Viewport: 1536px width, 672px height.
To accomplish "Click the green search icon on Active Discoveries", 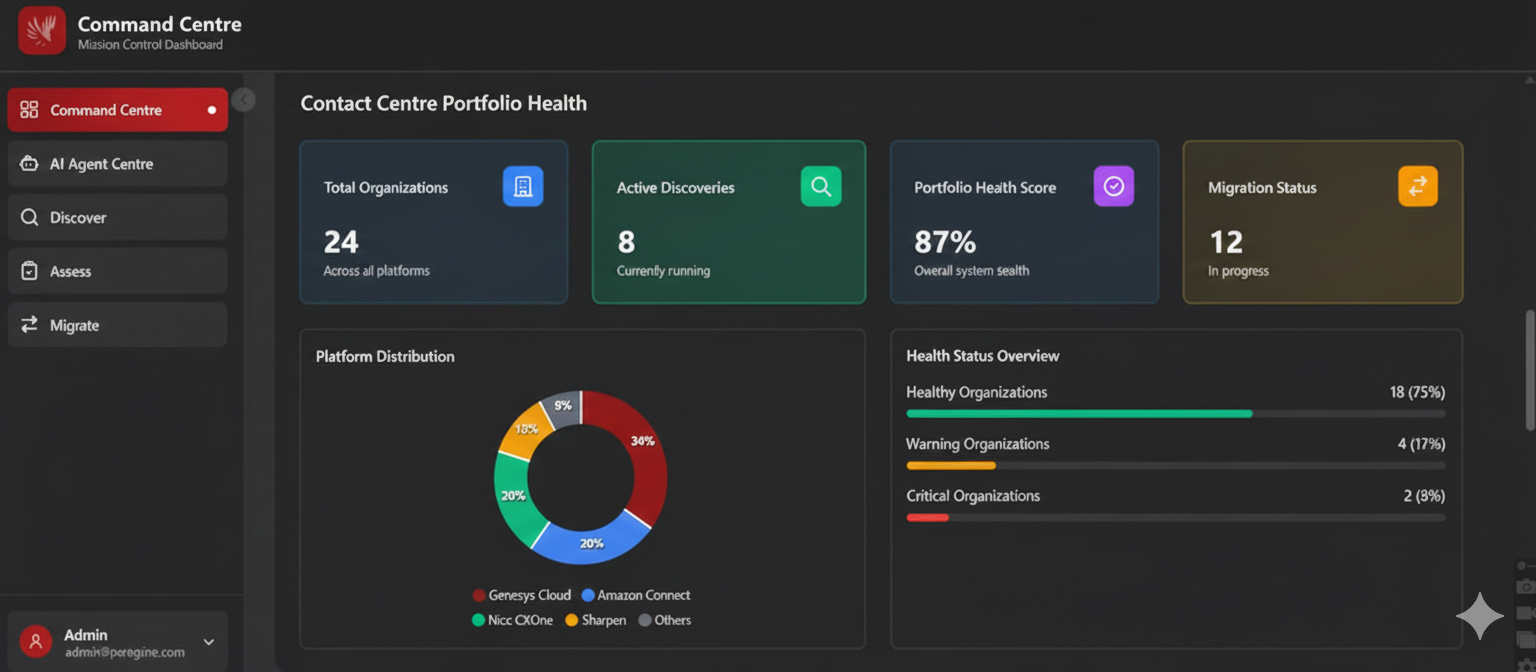I will tap(820, 186).
